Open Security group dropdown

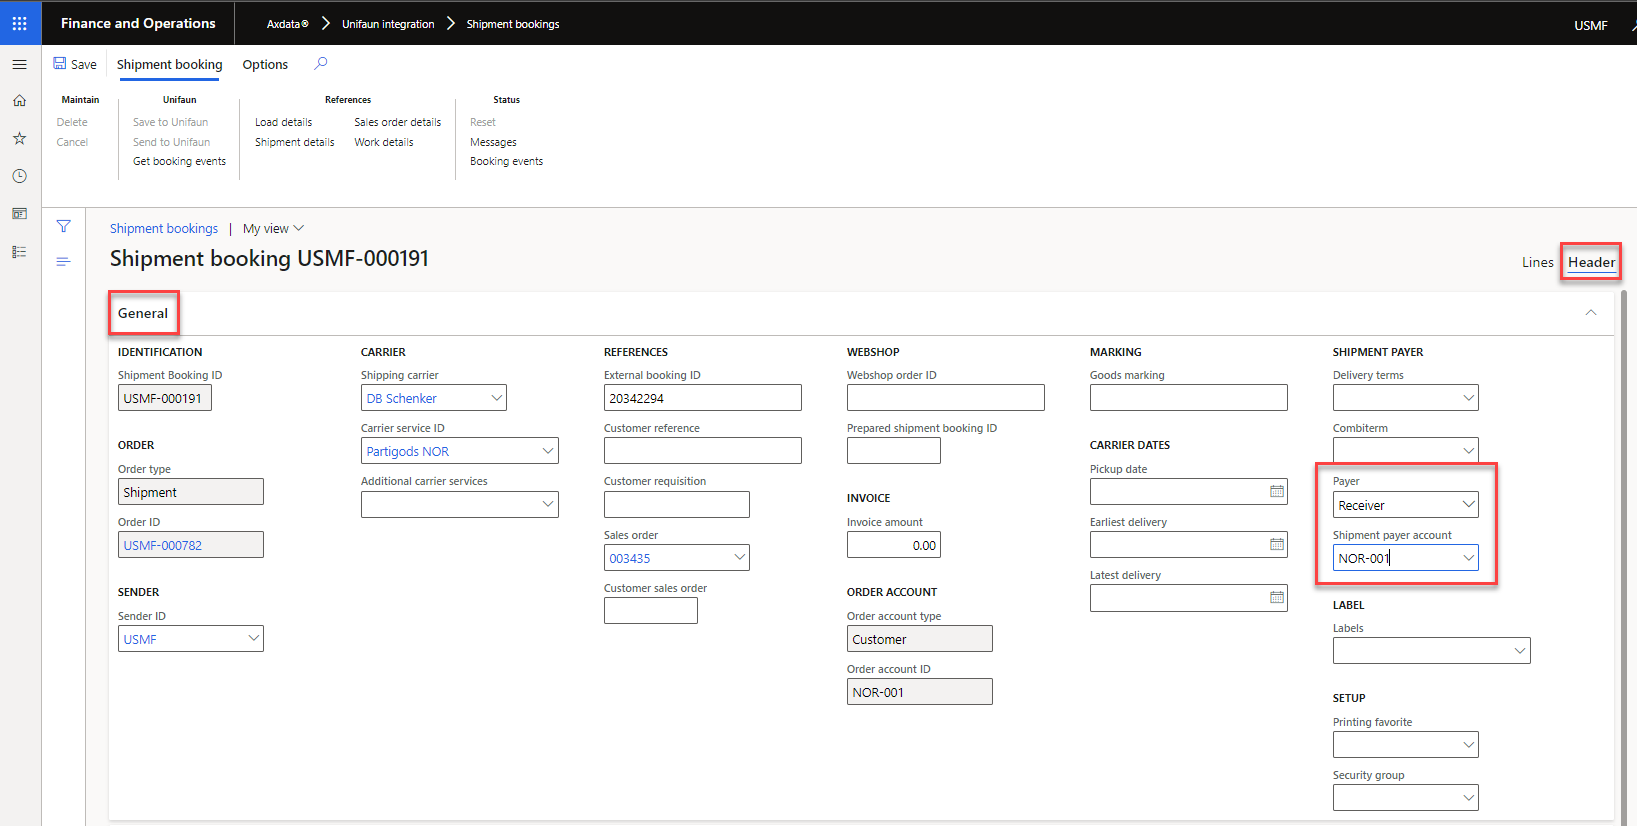point(1469,798)
